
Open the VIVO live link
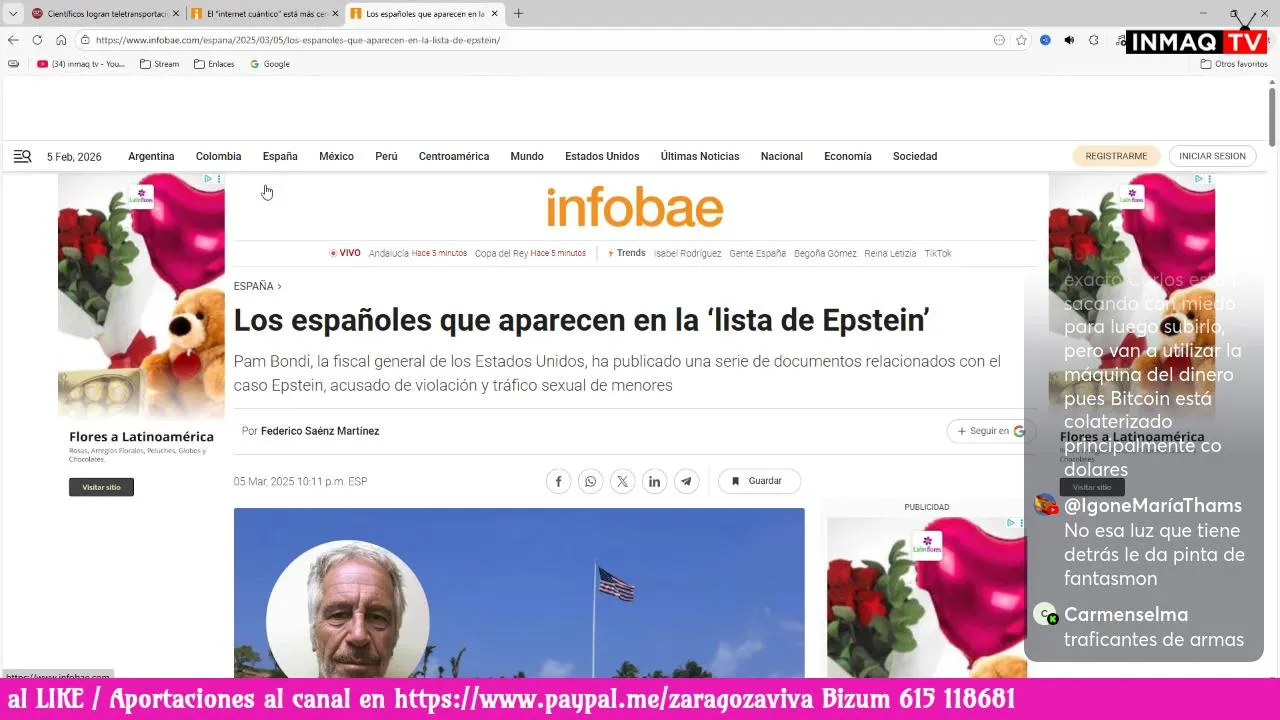pos(345,253)
